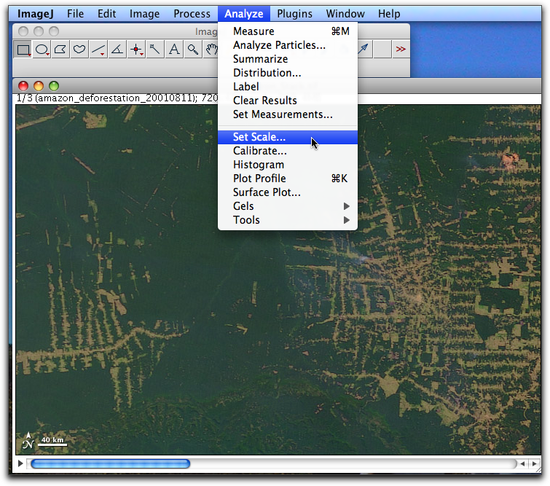Click the 40 km scale bar on image
The height and width of the screenshot is (486, 550).
click(x=53, y=442)
